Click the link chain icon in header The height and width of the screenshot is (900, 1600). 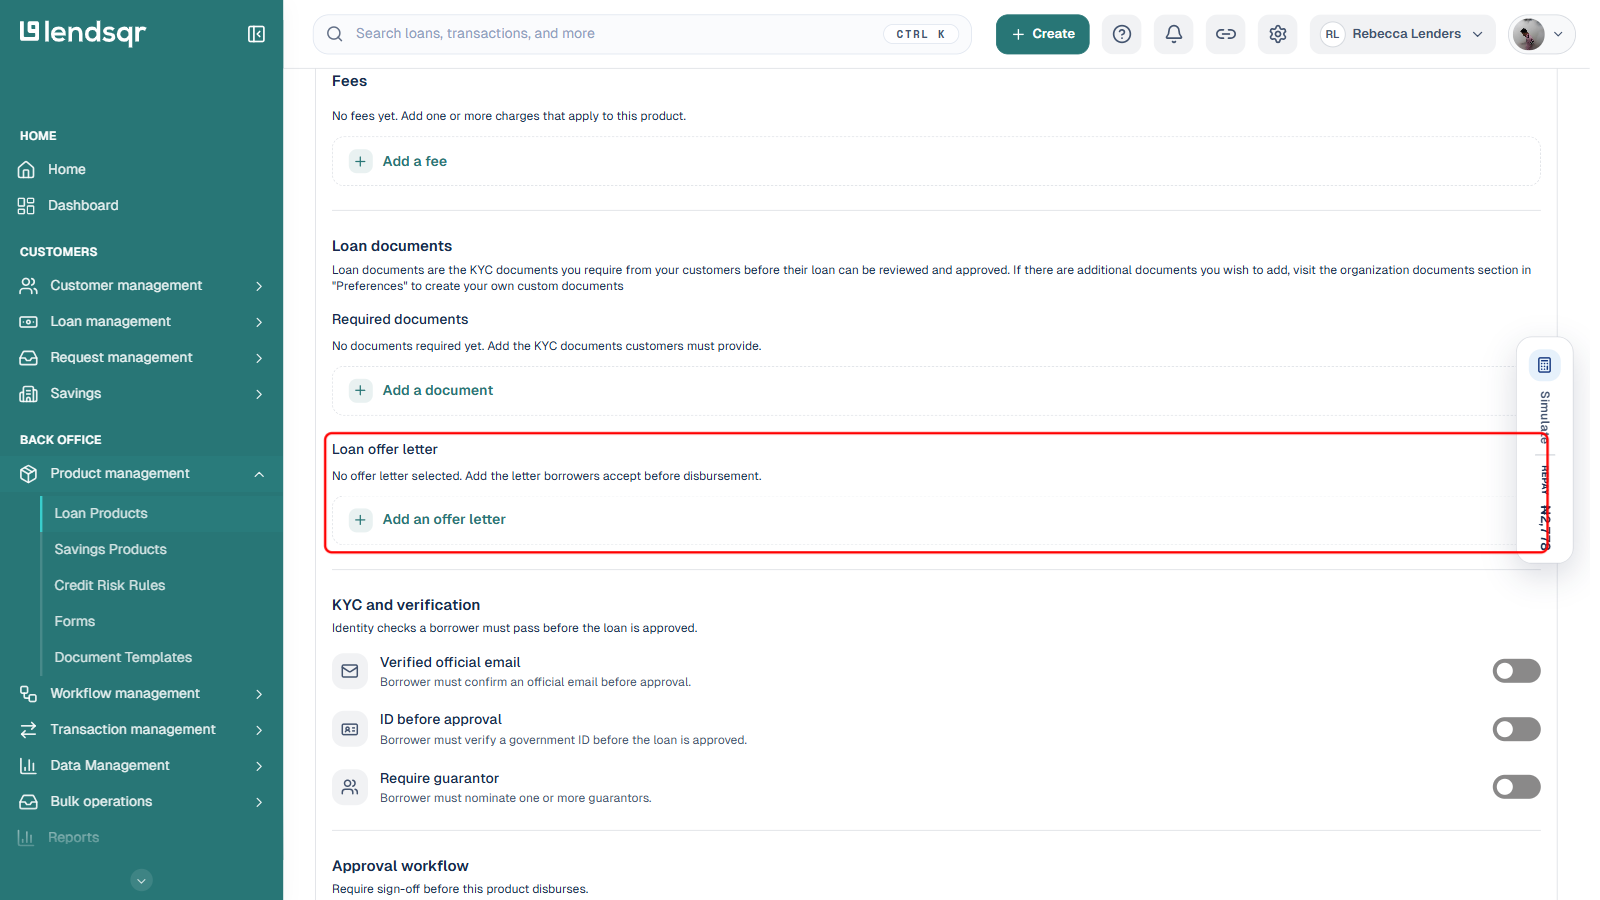coord(1226,34)
